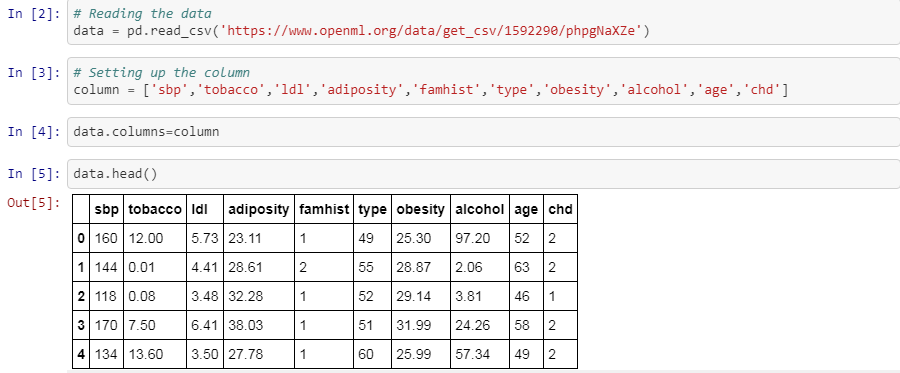Image resolution: width=900 pixels, height=373 pixels.
Task: Click adiposity value 28.61
Action: click(x=245, y=267)
